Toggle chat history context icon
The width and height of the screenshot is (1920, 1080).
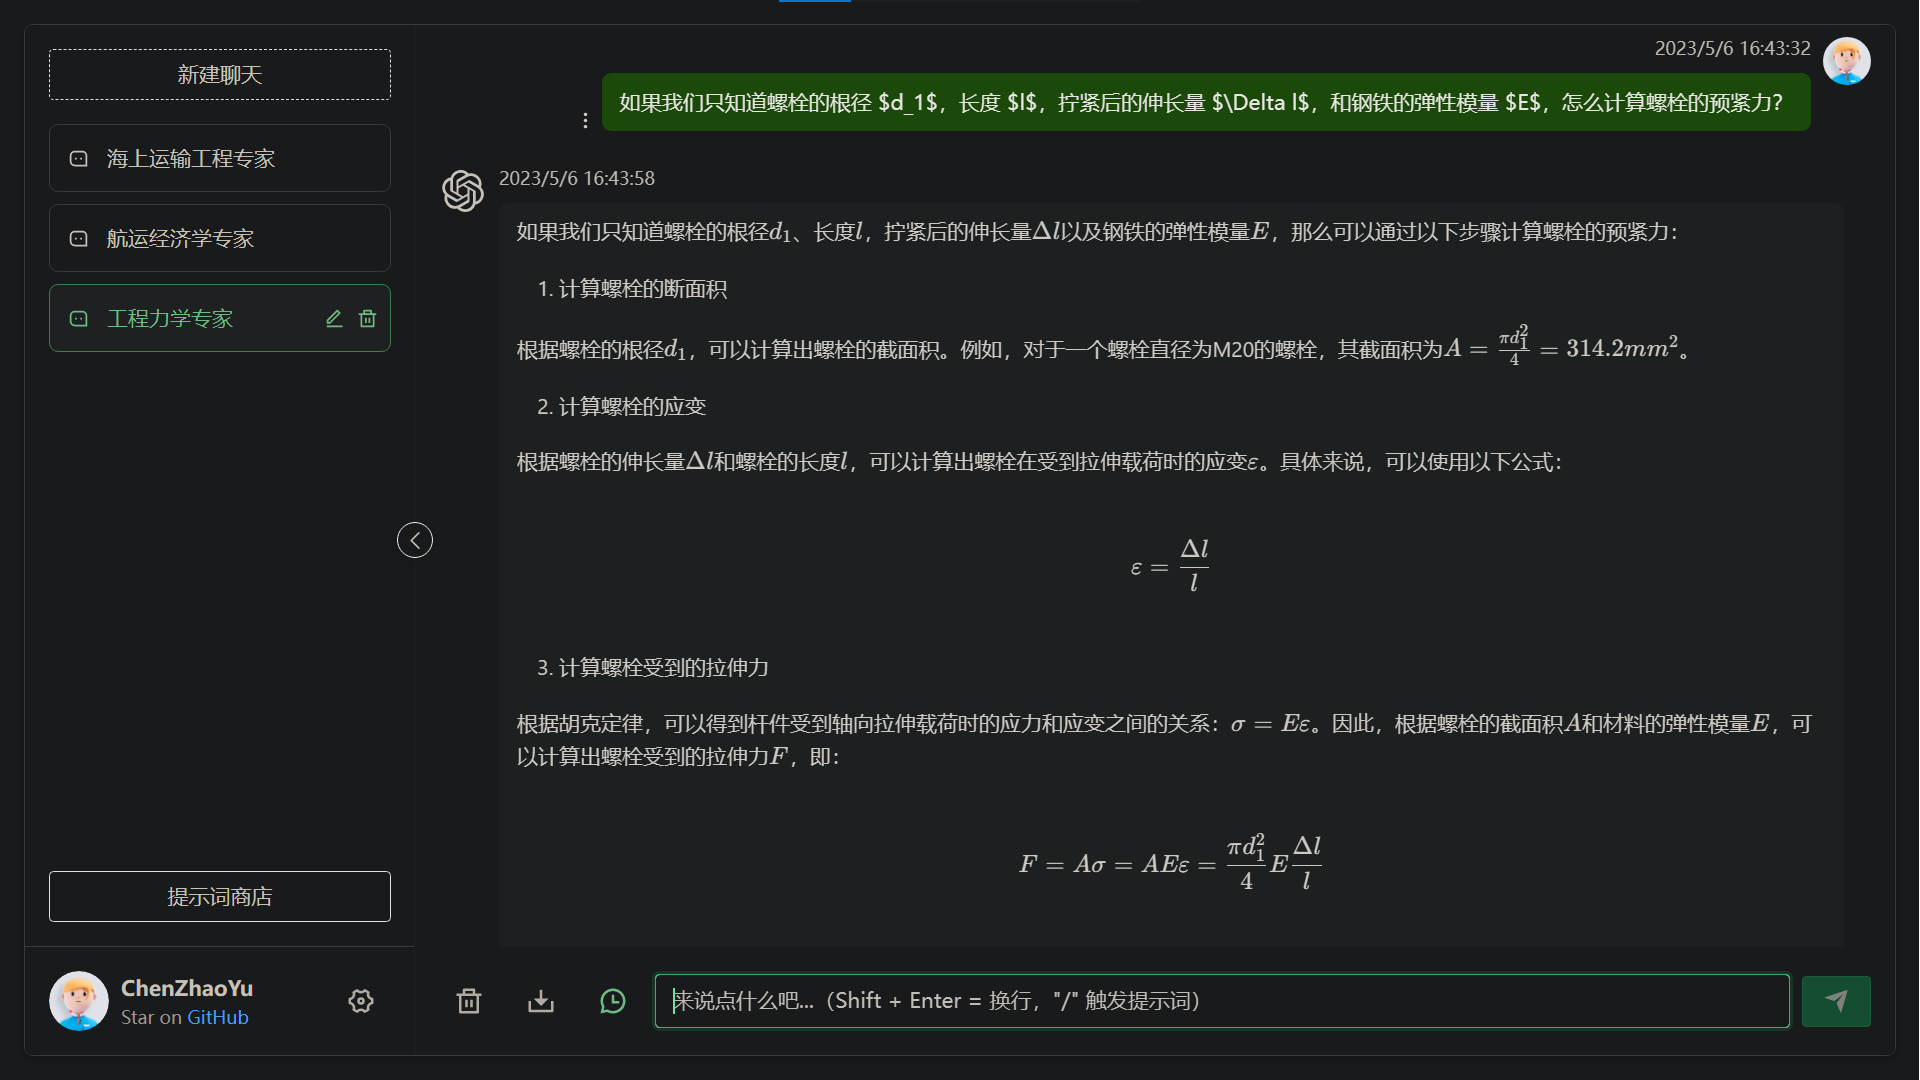coord(613,1001)
